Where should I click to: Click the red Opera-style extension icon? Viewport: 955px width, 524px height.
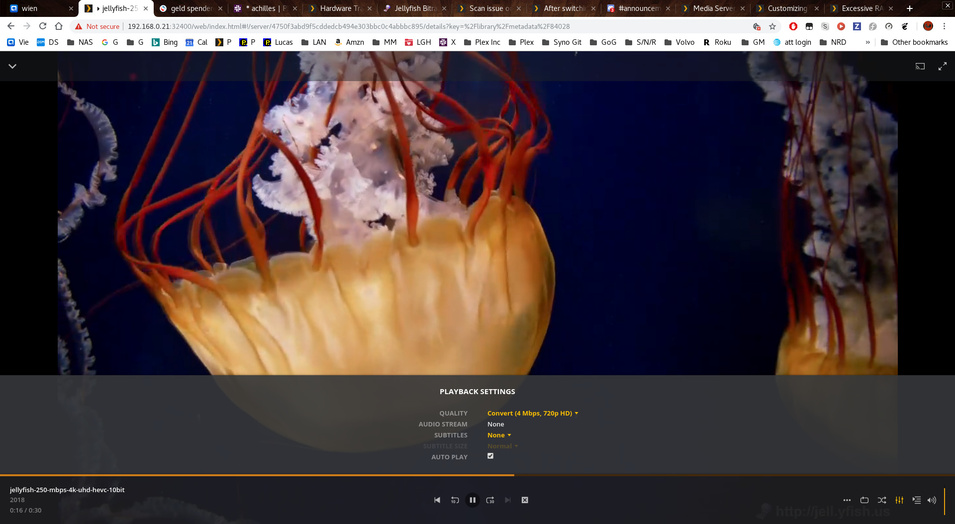click(792, 26)
